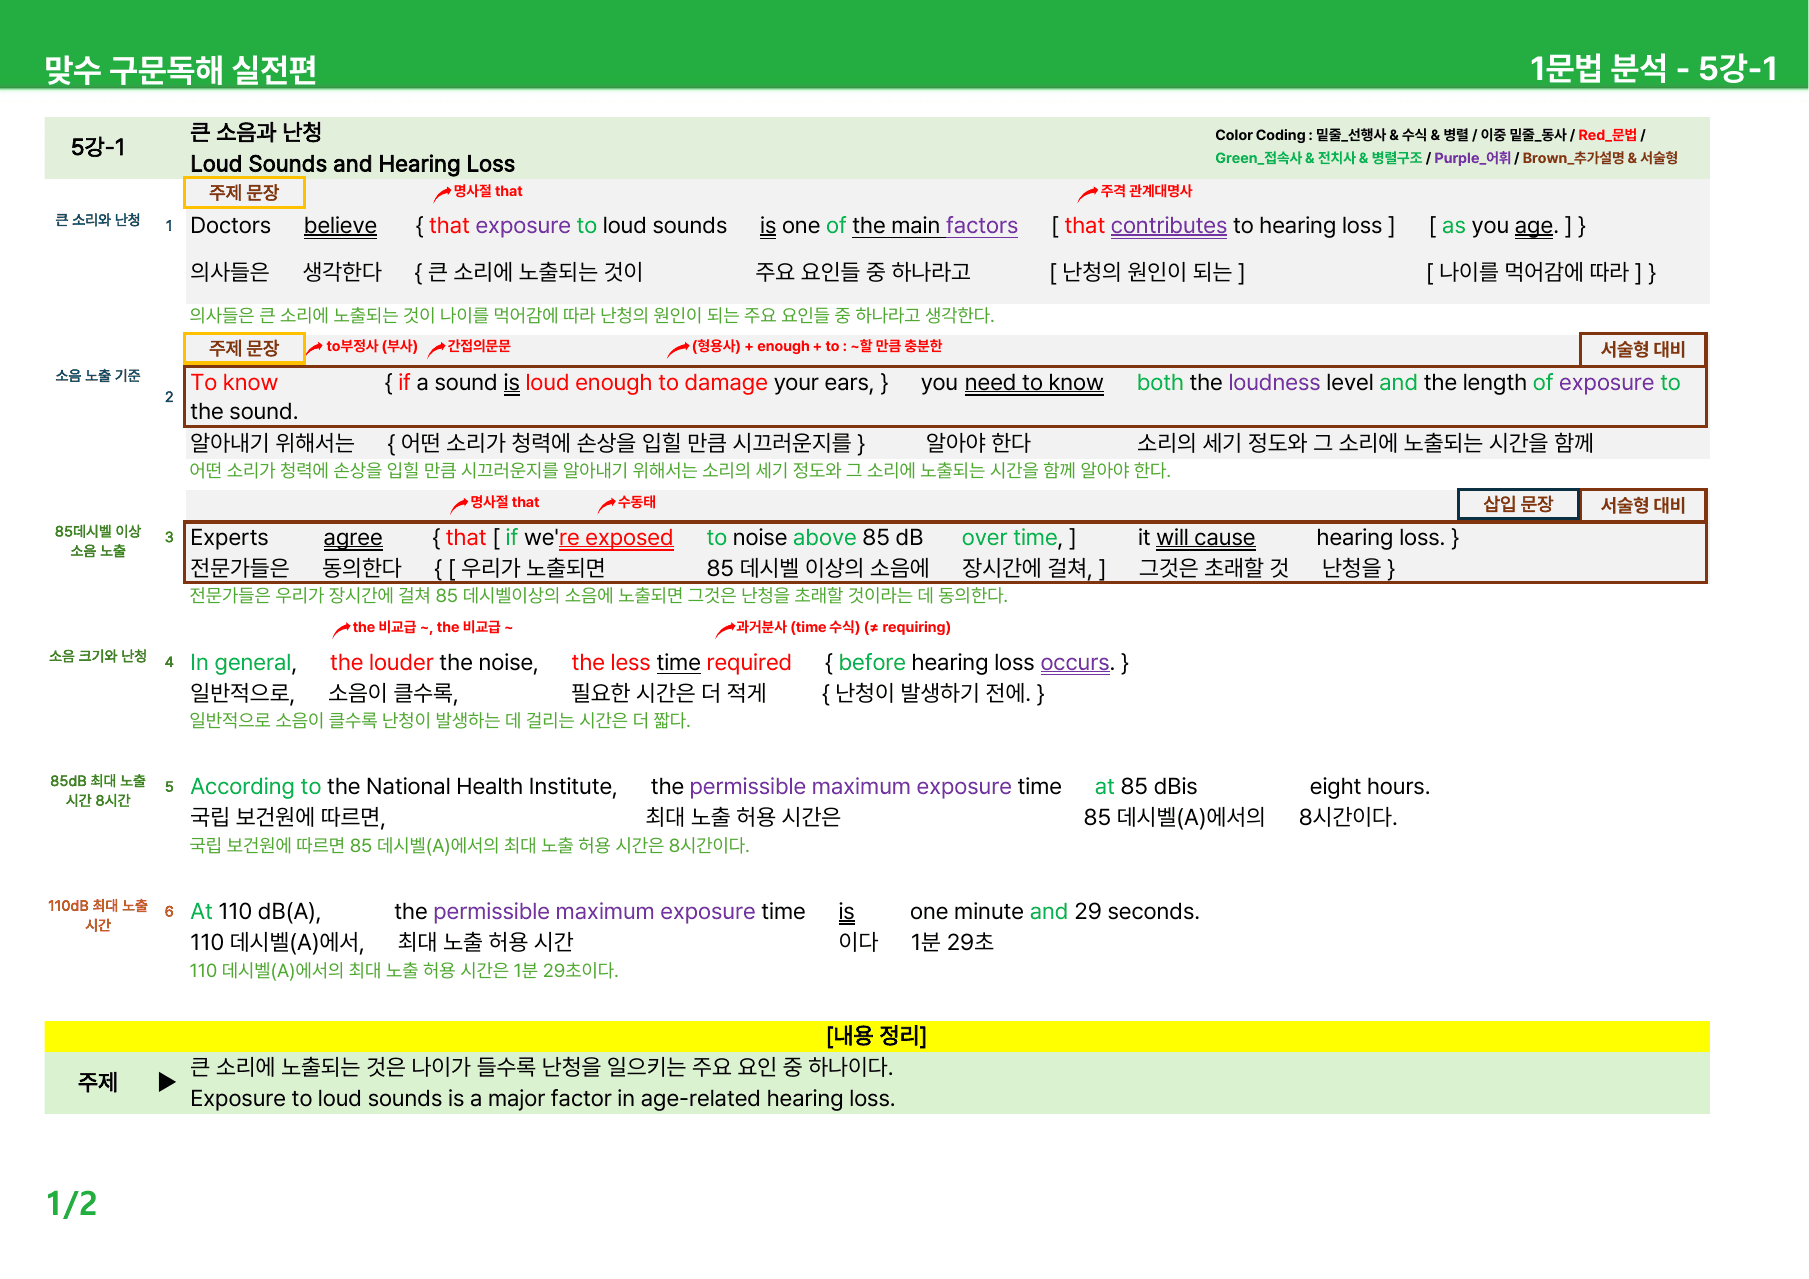Click the grammar note '수동태' above sentence 3
Image resolution: width=1809 pixels, height=1279 pixels.
tap(636, 502)
